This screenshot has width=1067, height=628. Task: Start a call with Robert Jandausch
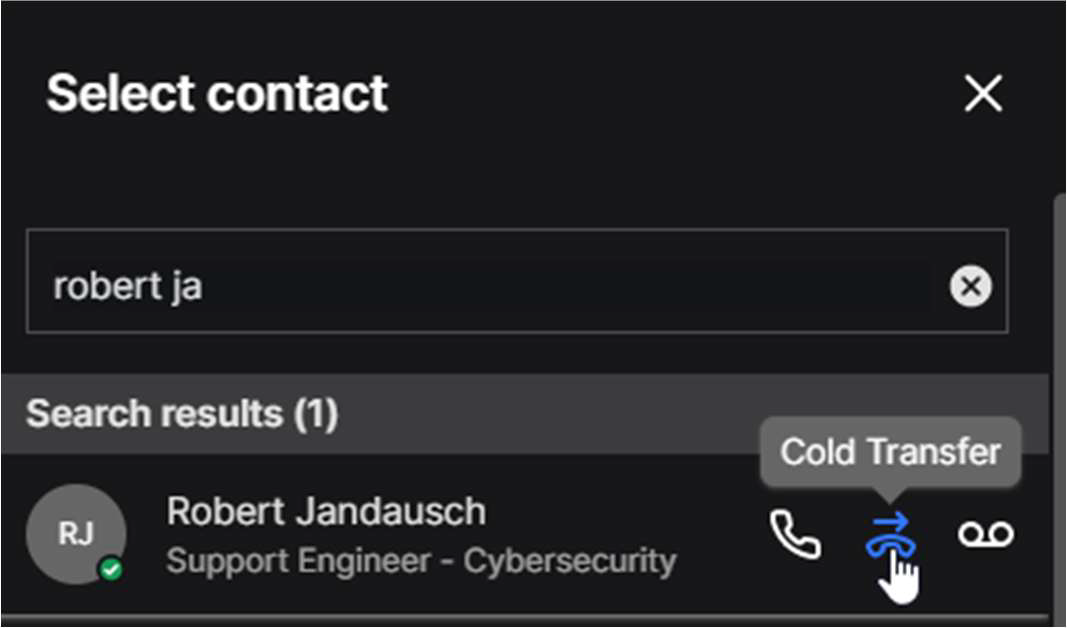tap(796, 535)
